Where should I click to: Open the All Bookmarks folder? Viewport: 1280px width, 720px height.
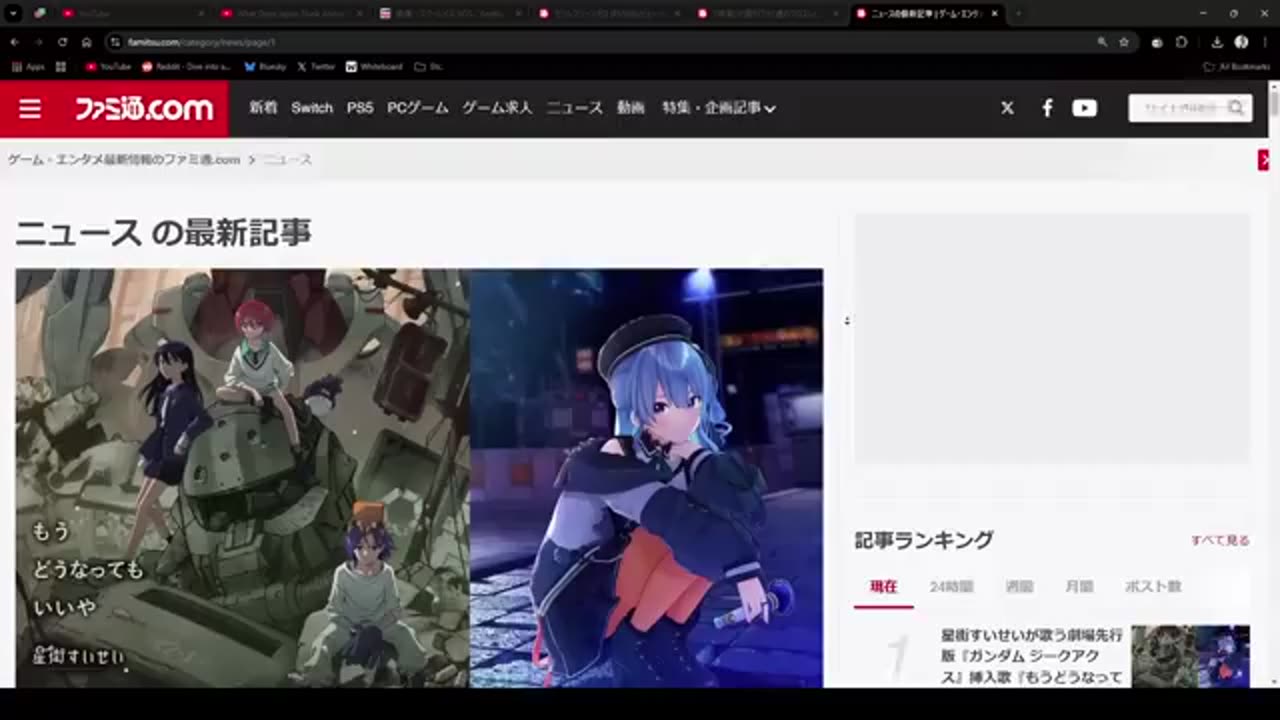click(1237, 67)
